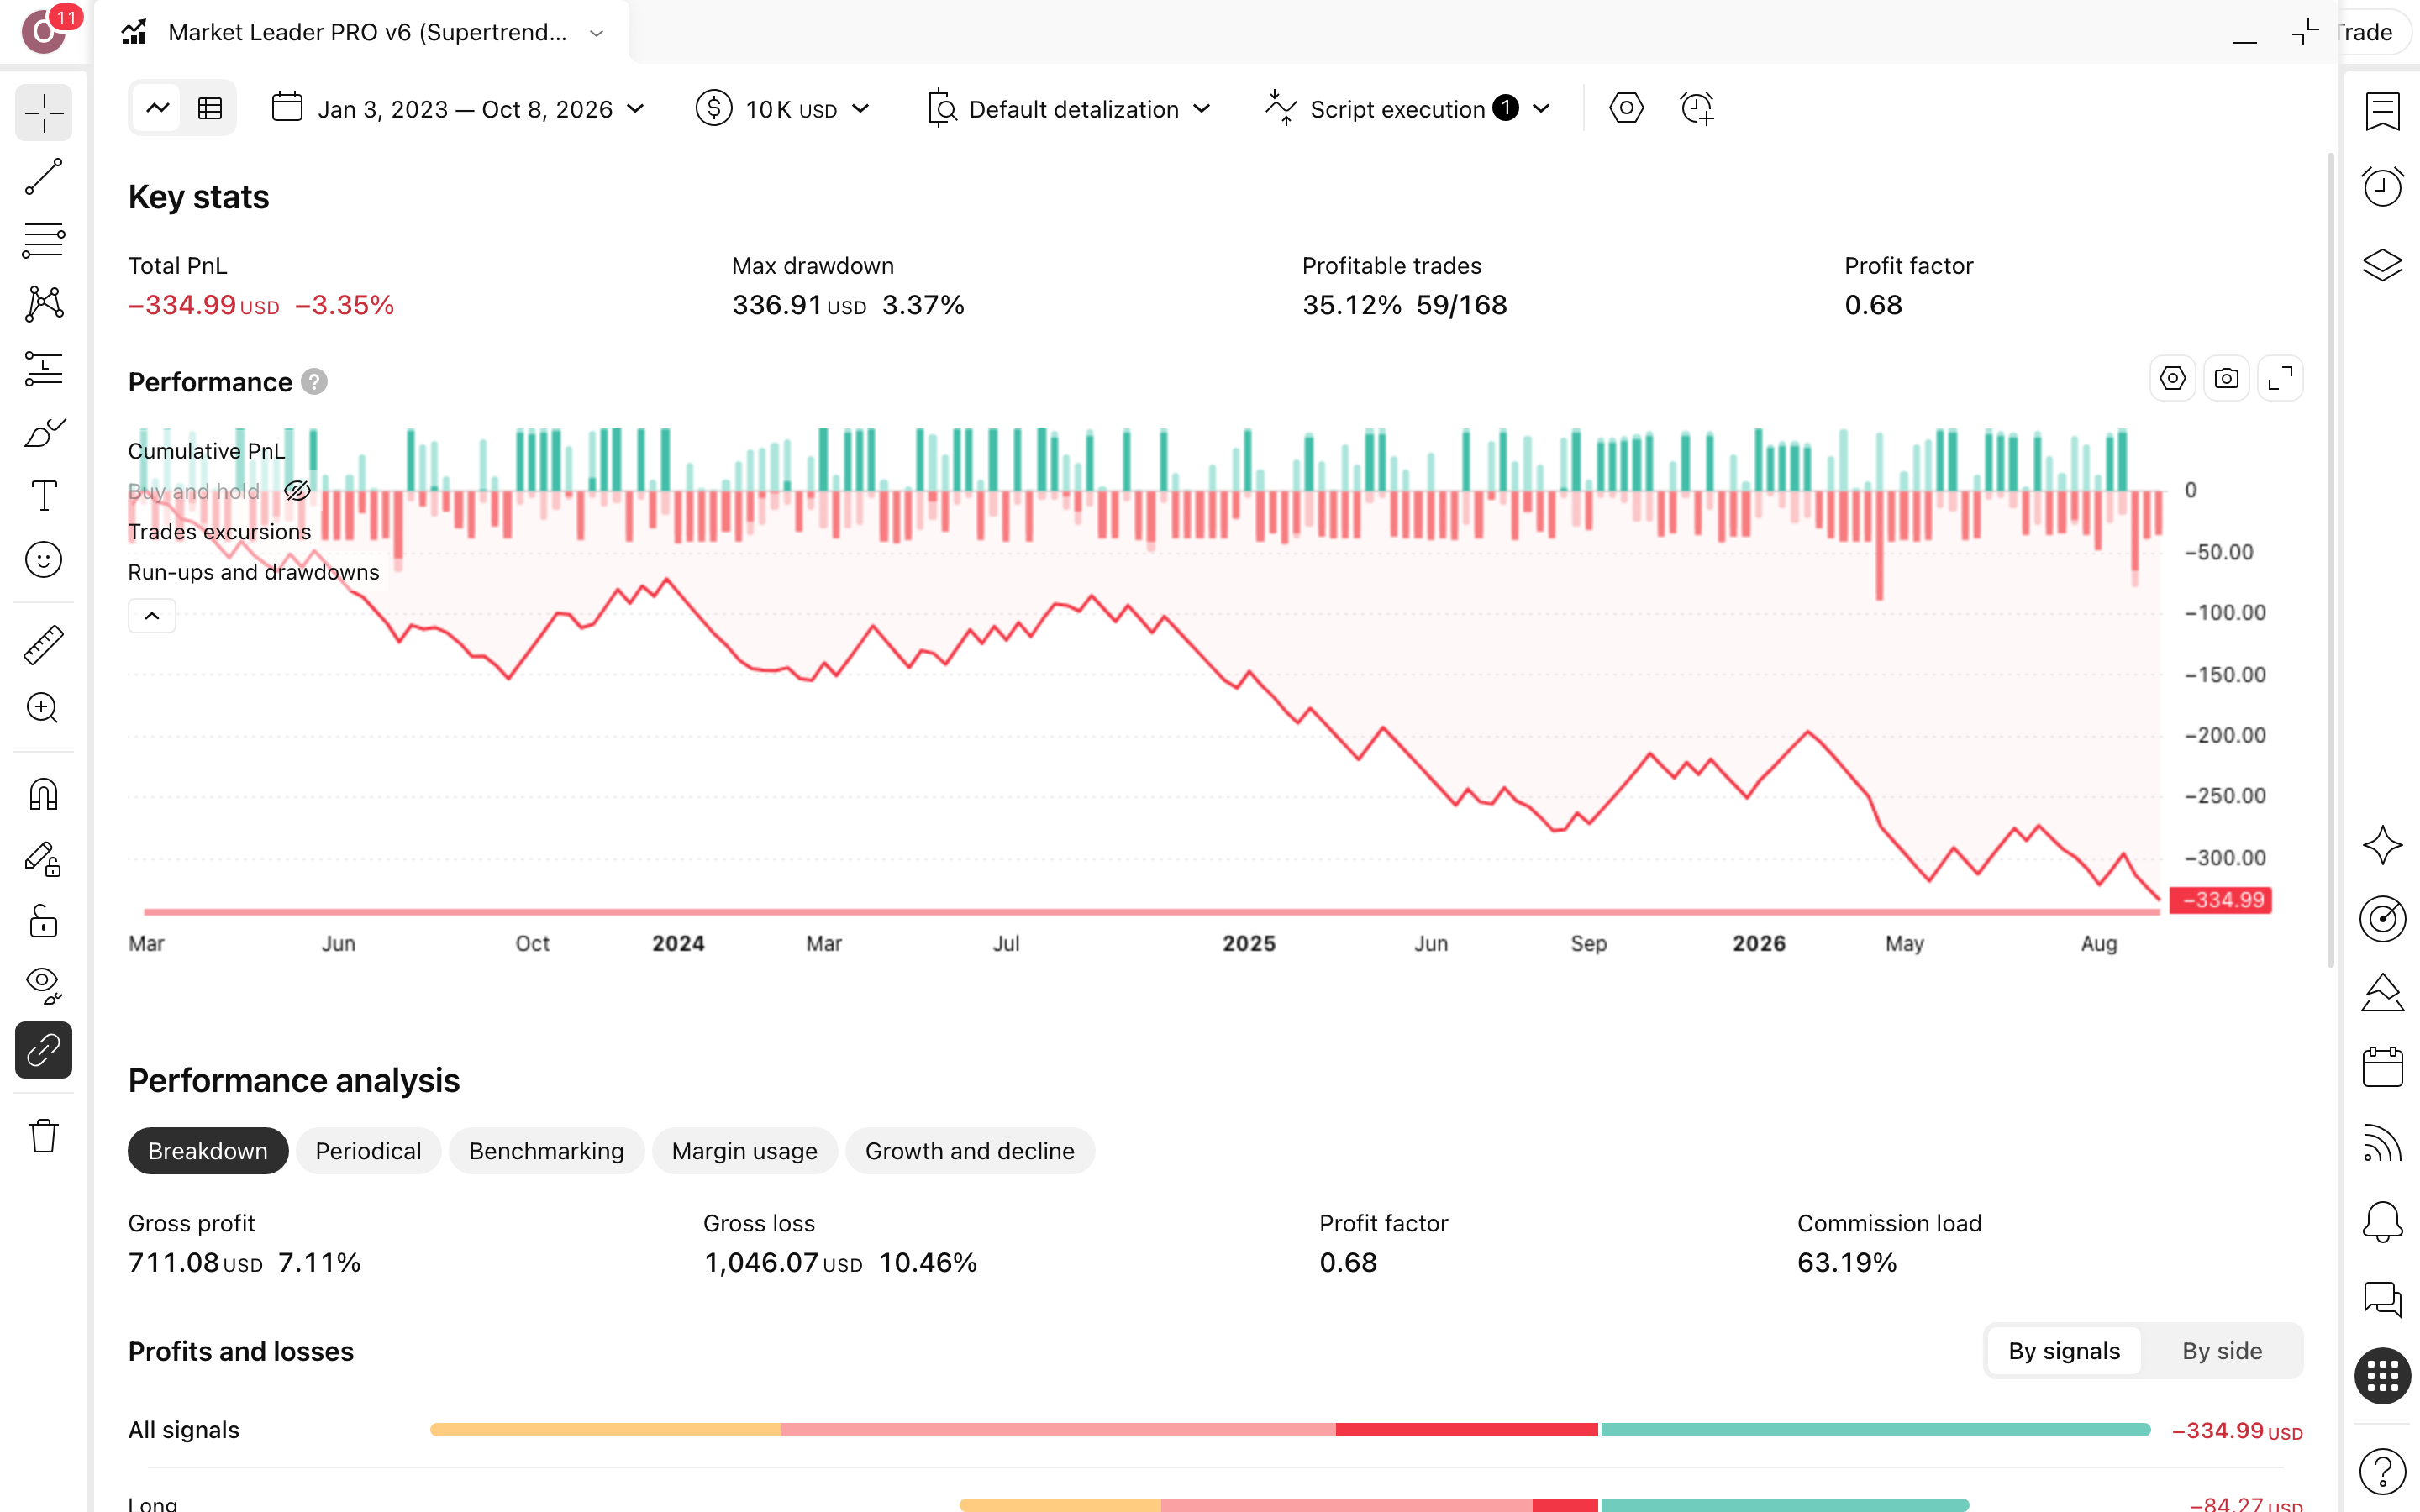Screen dimensions: 2420x1512
Task: Open the alerts clock icon
Action: click(2382, 187)
